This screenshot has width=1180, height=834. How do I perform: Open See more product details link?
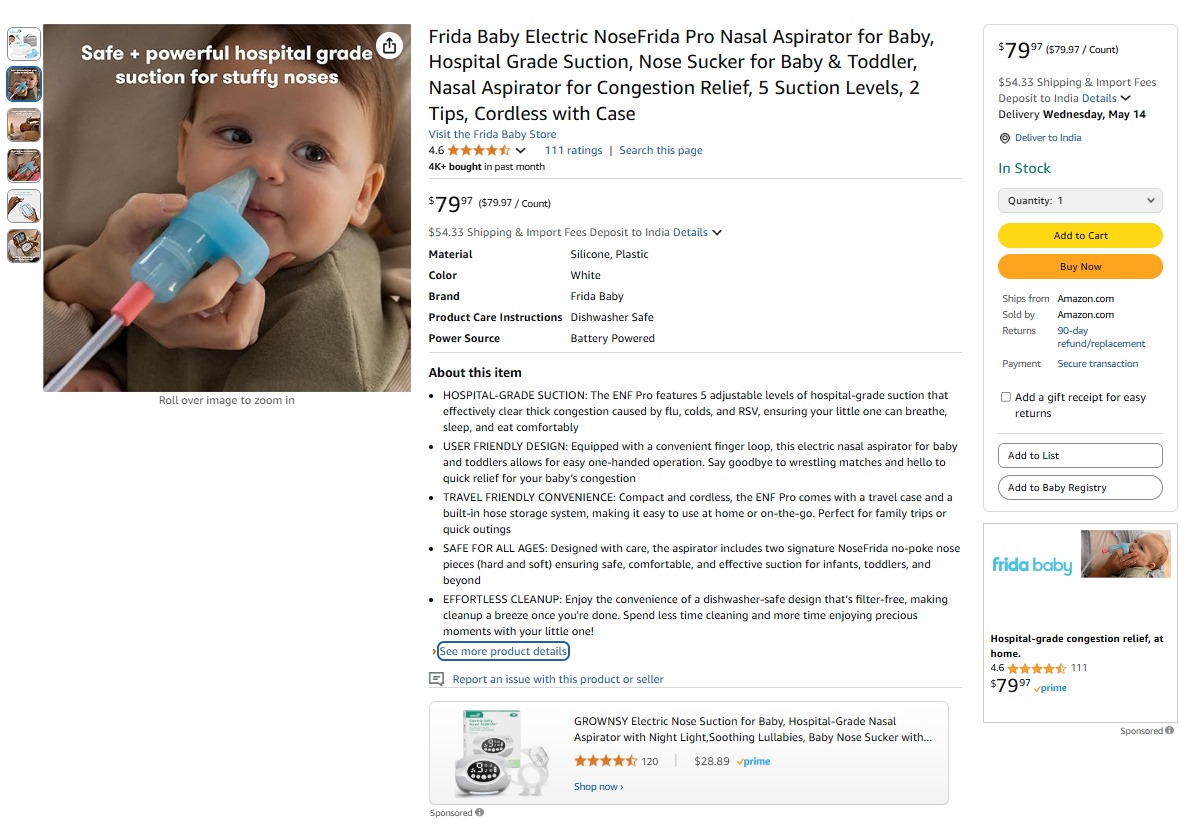[503, 651]
